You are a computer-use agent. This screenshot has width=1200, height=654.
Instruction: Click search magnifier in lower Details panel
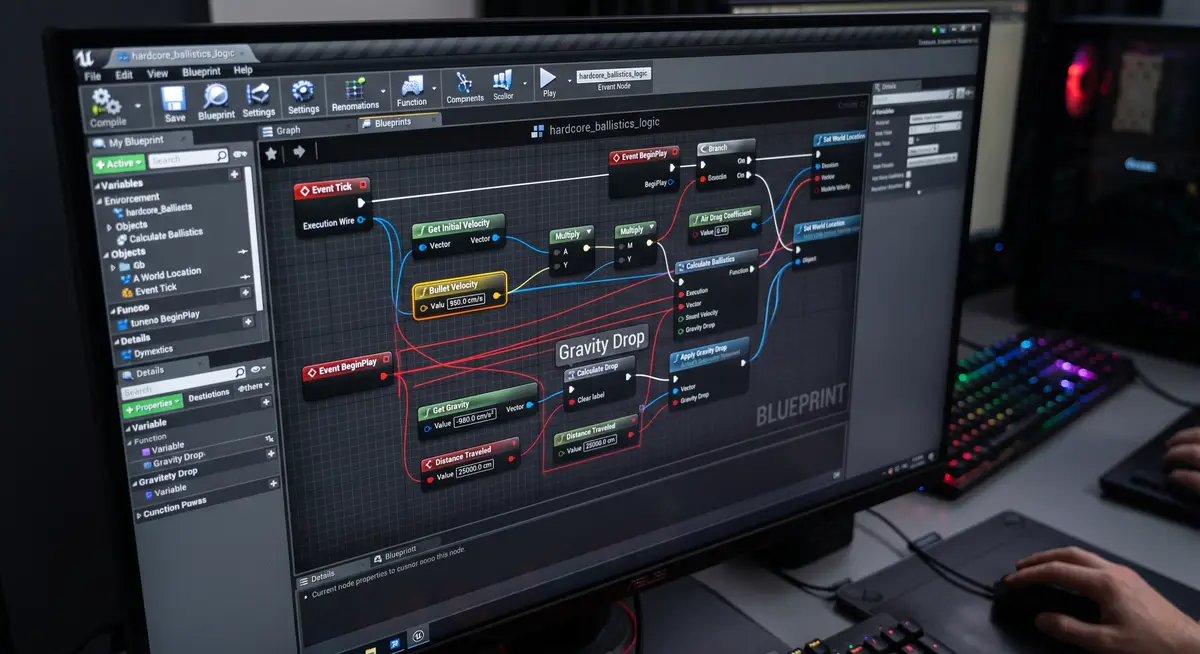(x=239, y=373)
